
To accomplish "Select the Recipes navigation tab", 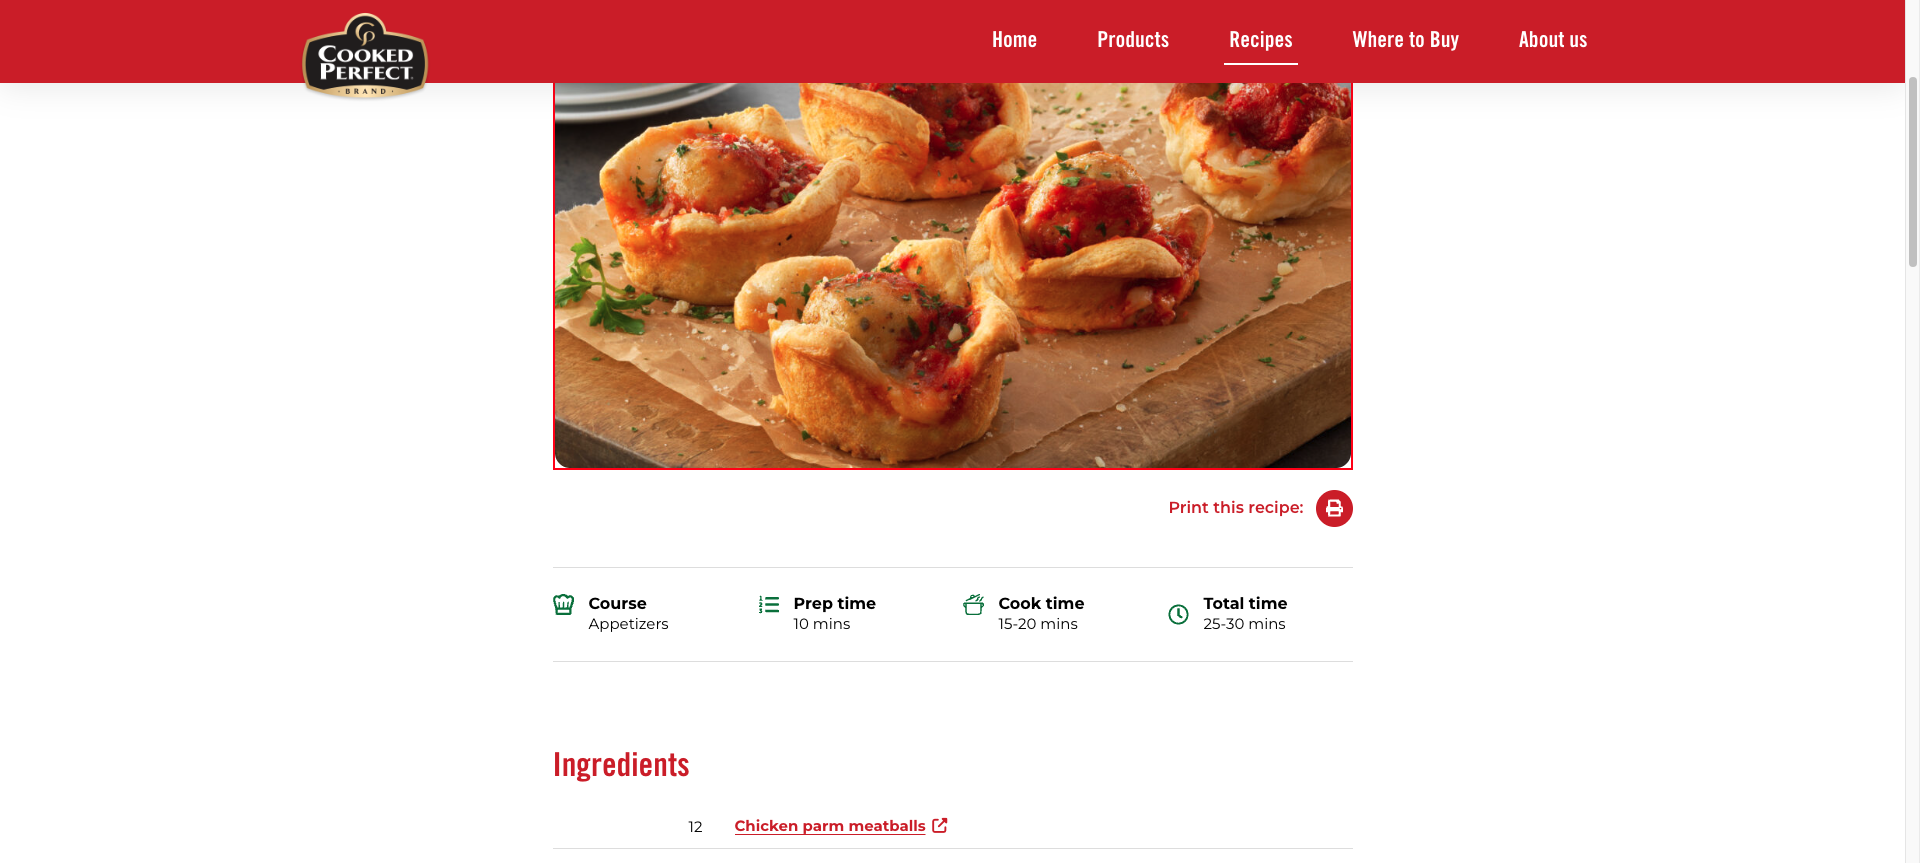I will pyautogui.click(x=1261, y=40).
